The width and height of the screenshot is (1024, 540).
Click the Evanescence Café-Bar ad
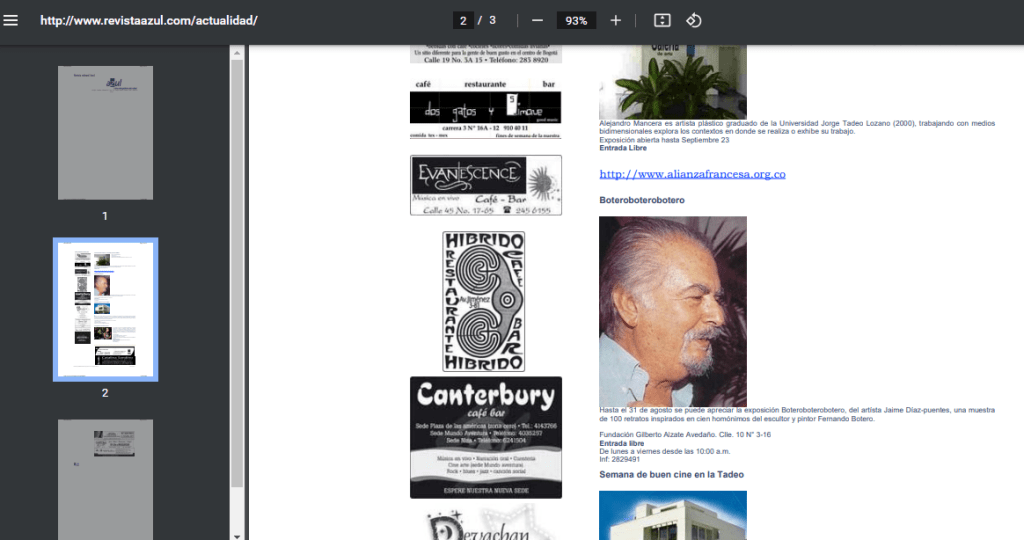coord(485,185)
